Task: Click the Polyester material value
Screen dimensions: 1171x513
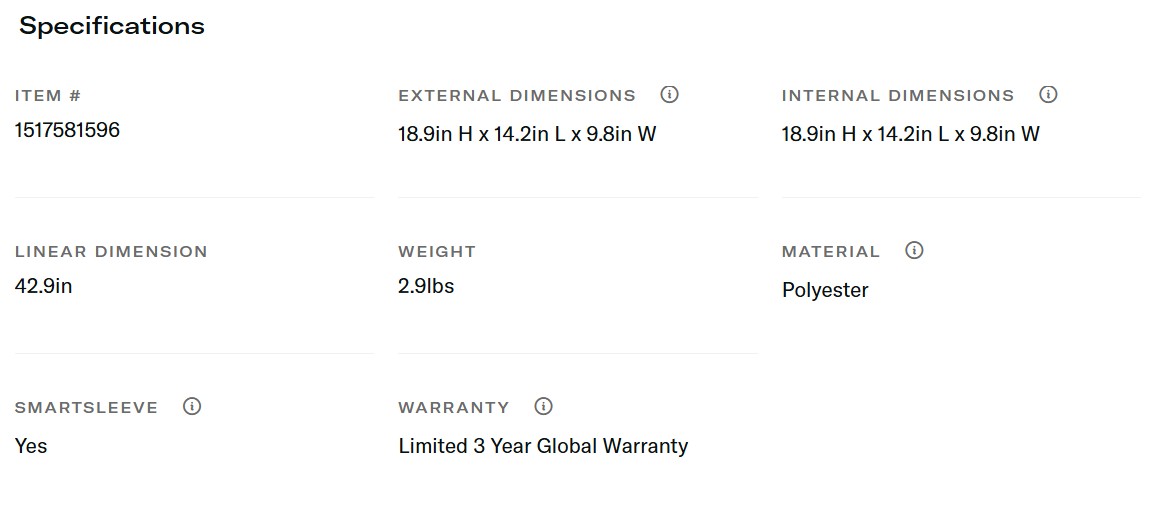Action: coord(825,290)
